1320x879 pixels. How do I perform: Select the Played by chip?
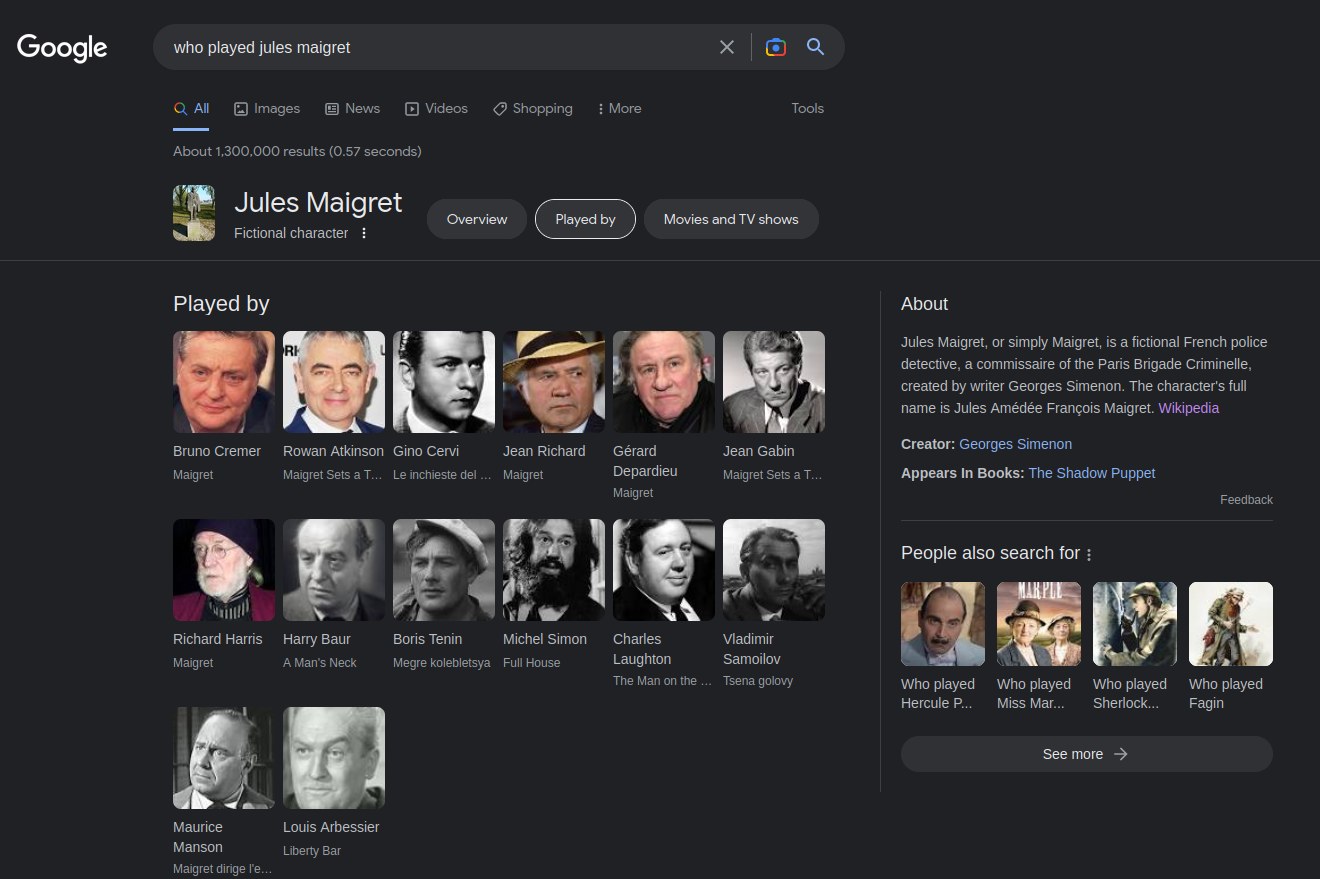pyautogui.click(x=585, y=219)
